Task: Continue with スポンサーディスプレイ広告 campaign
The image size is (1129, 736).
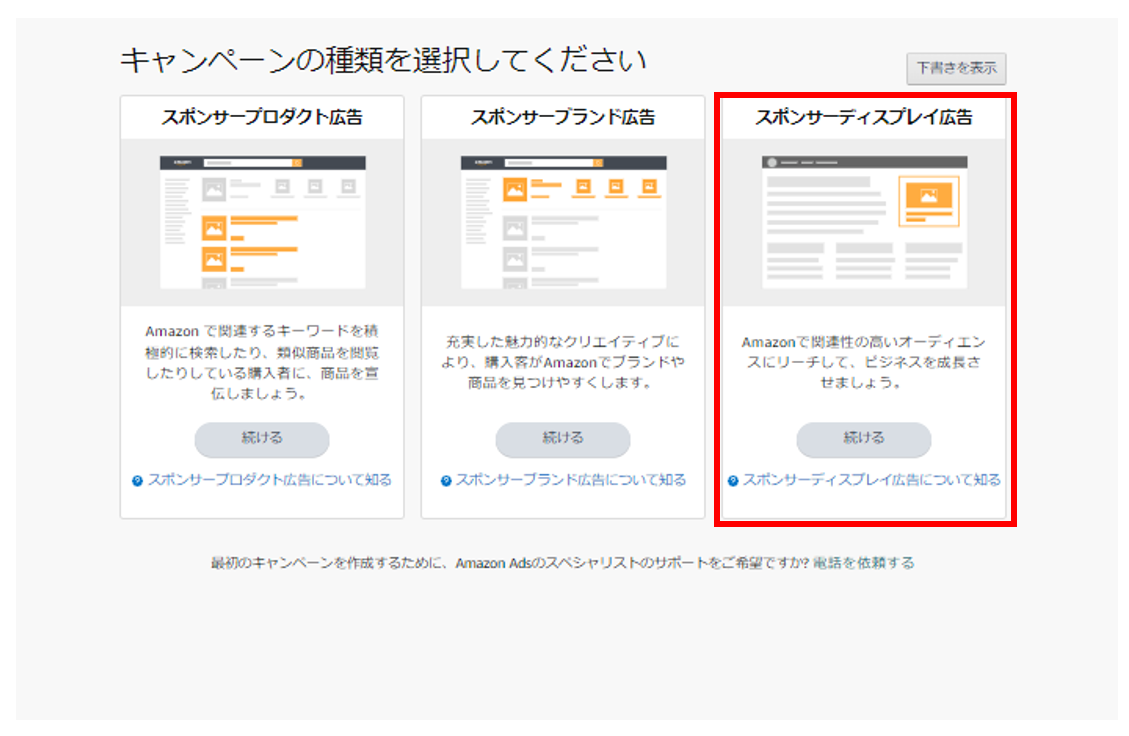Action: [x=864, y=439]
